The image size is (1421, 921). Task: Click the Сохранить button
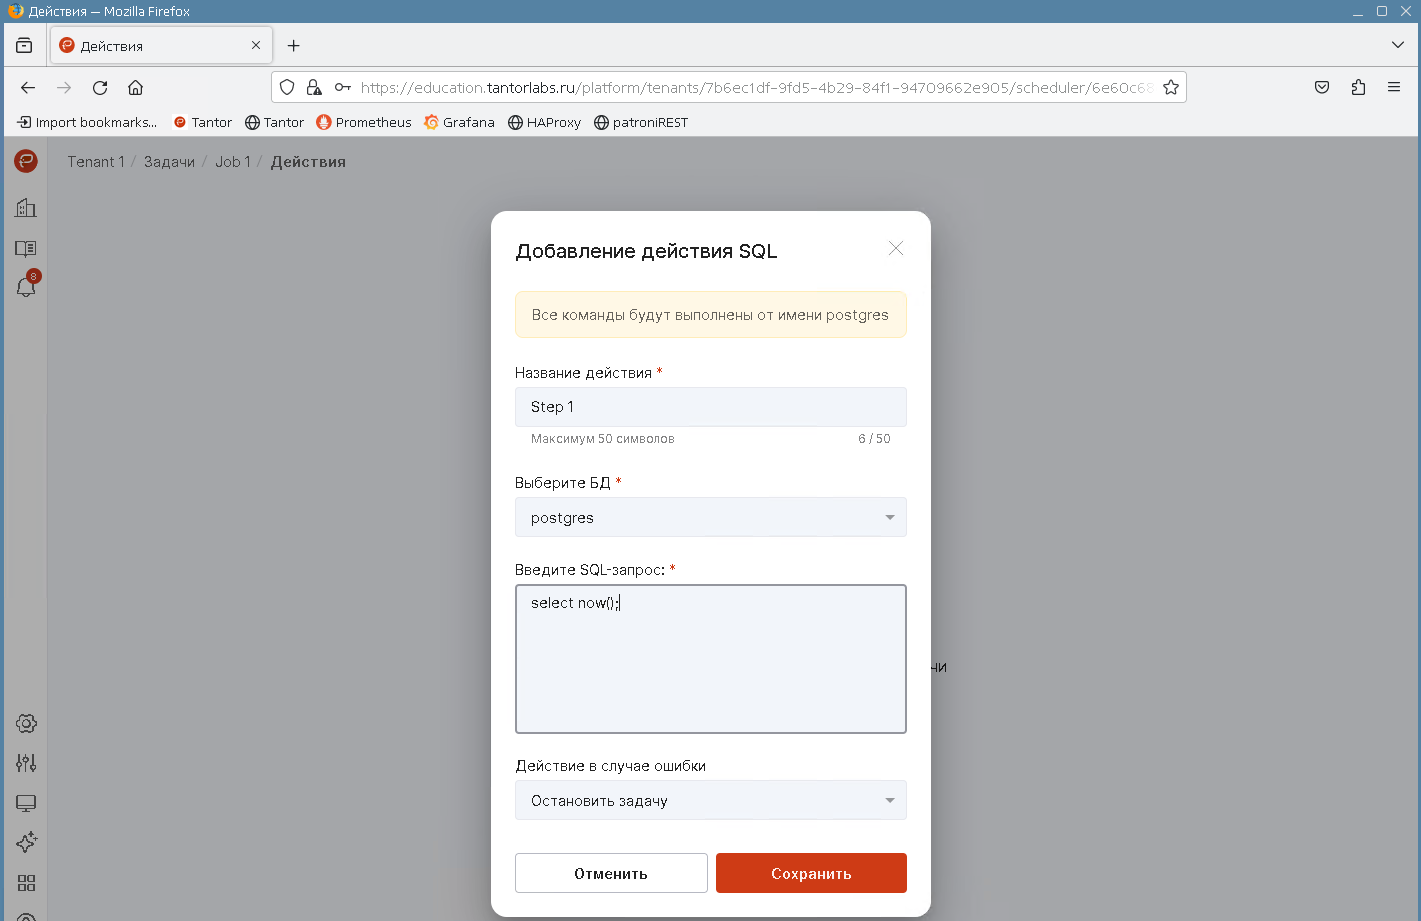click(811, 873)
